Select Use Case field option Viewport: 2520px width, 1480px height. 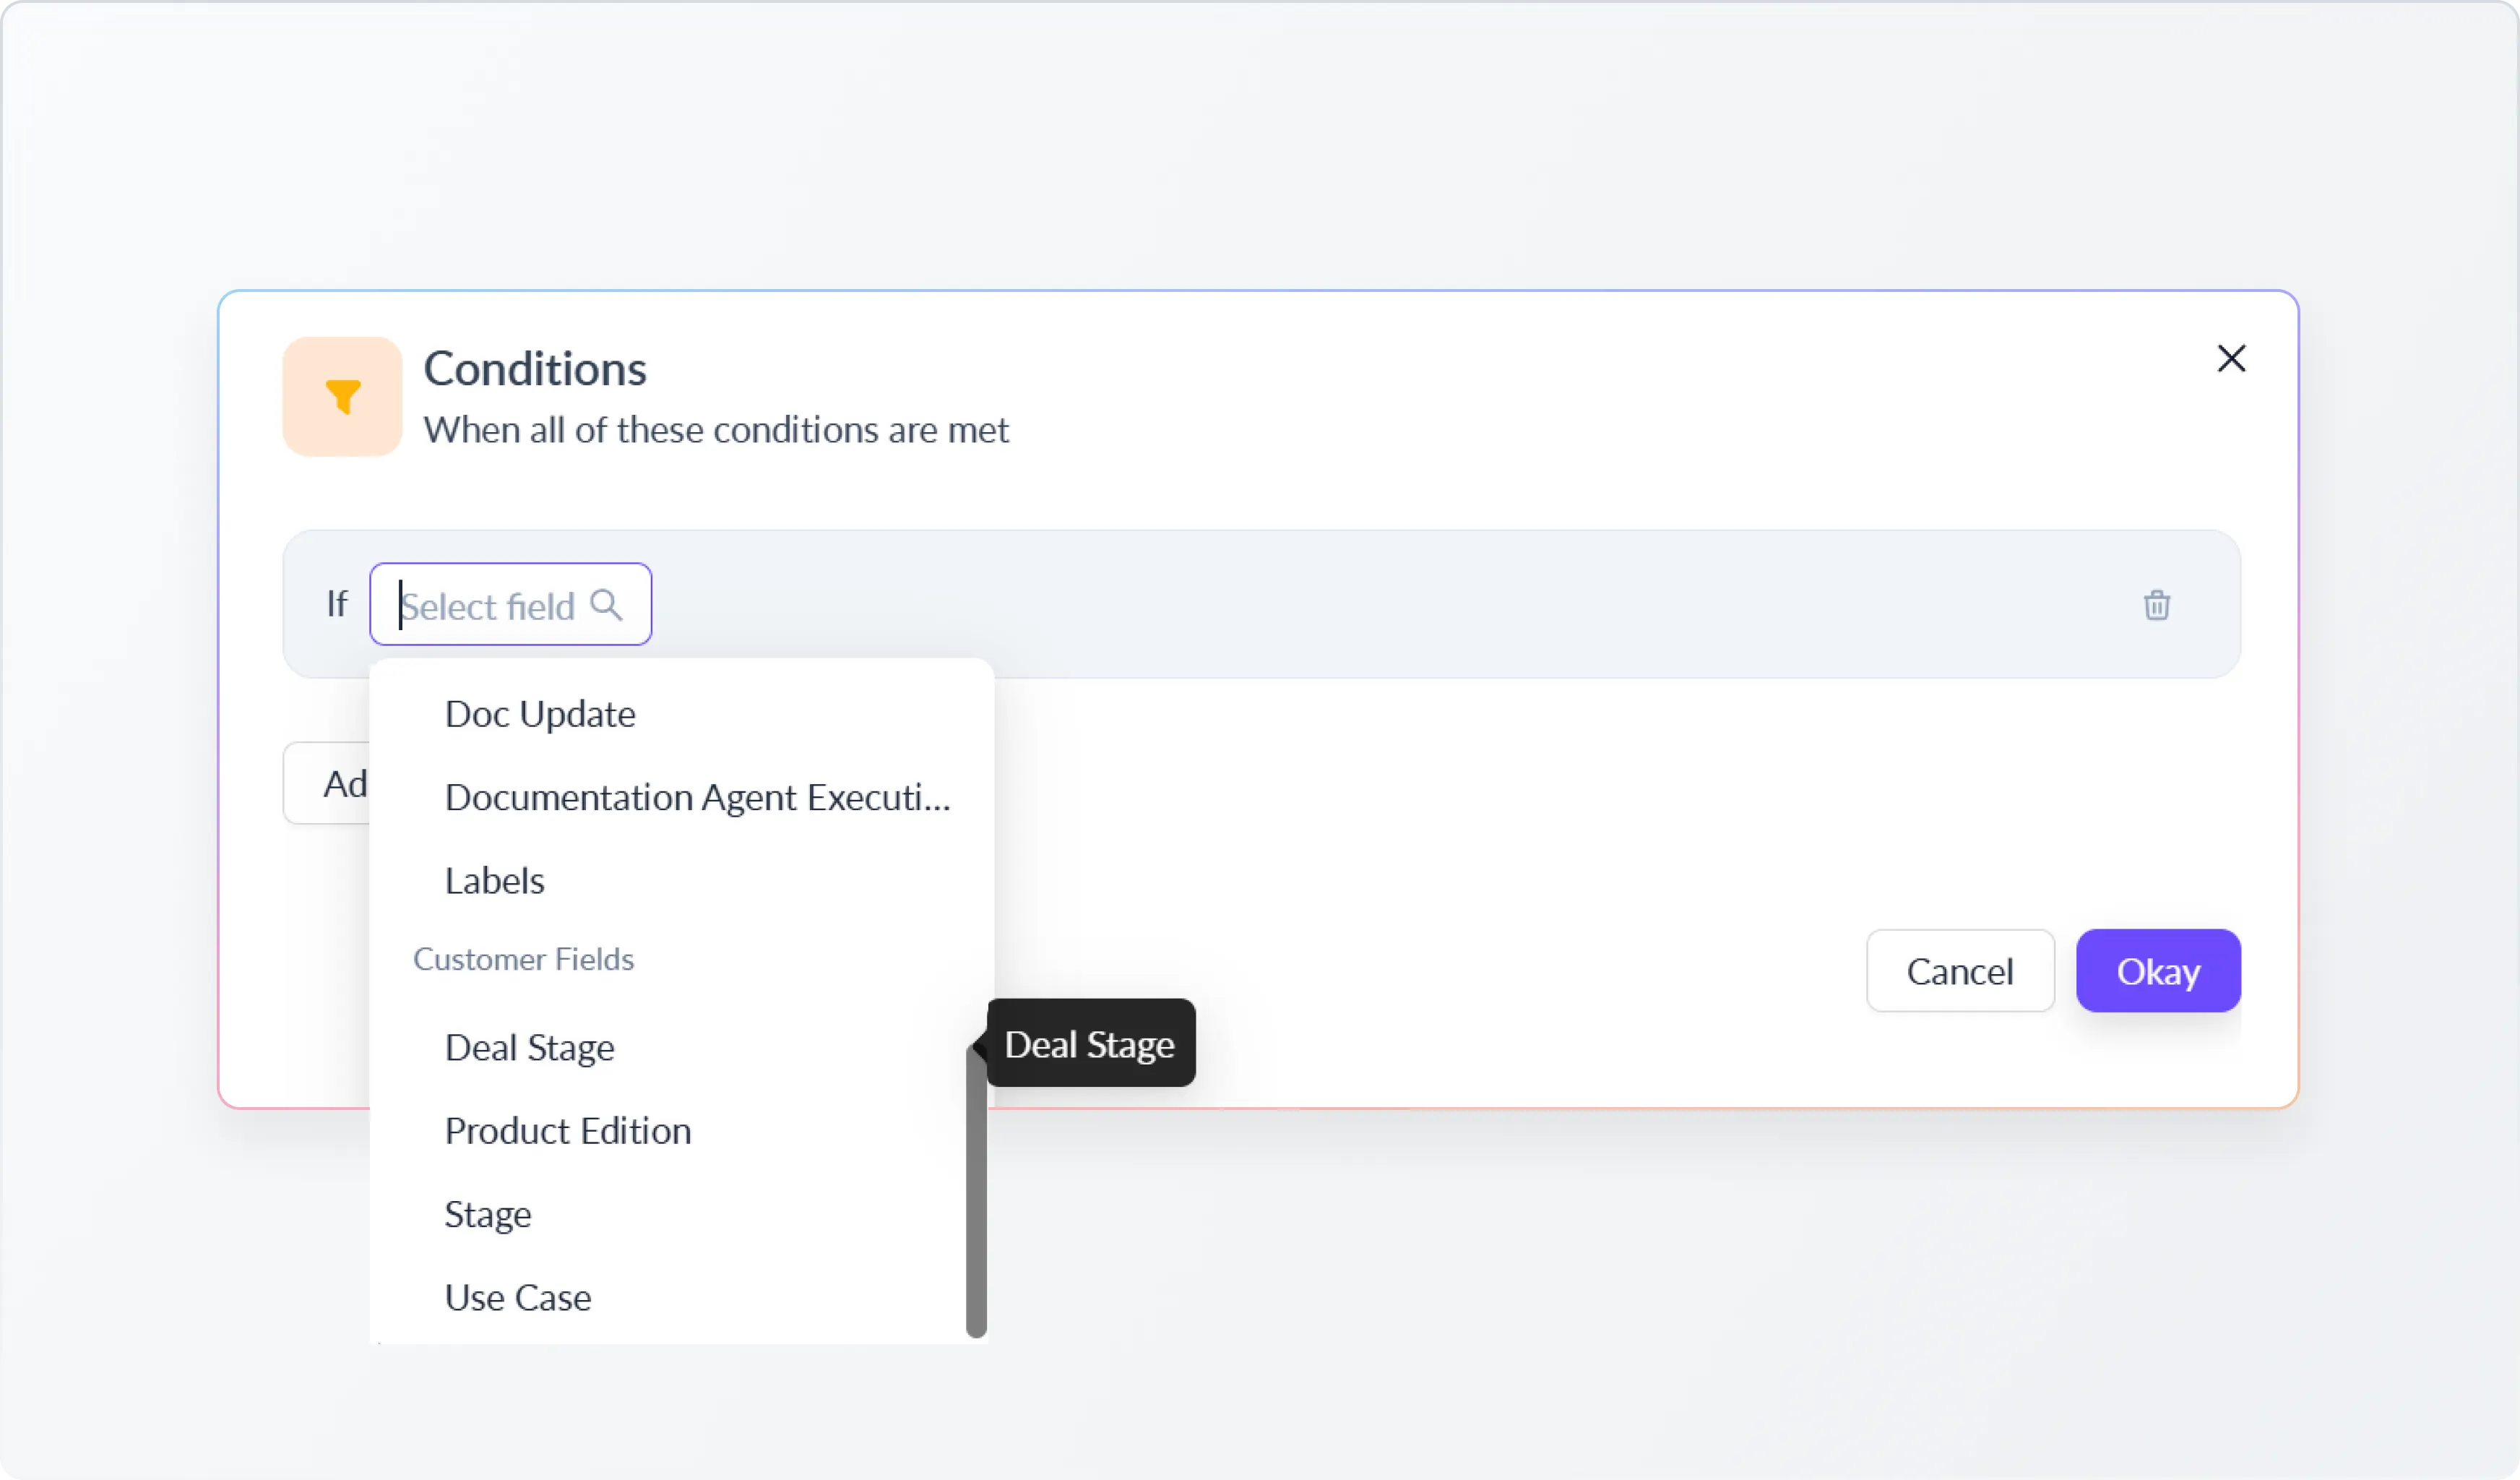(517, 1296)
